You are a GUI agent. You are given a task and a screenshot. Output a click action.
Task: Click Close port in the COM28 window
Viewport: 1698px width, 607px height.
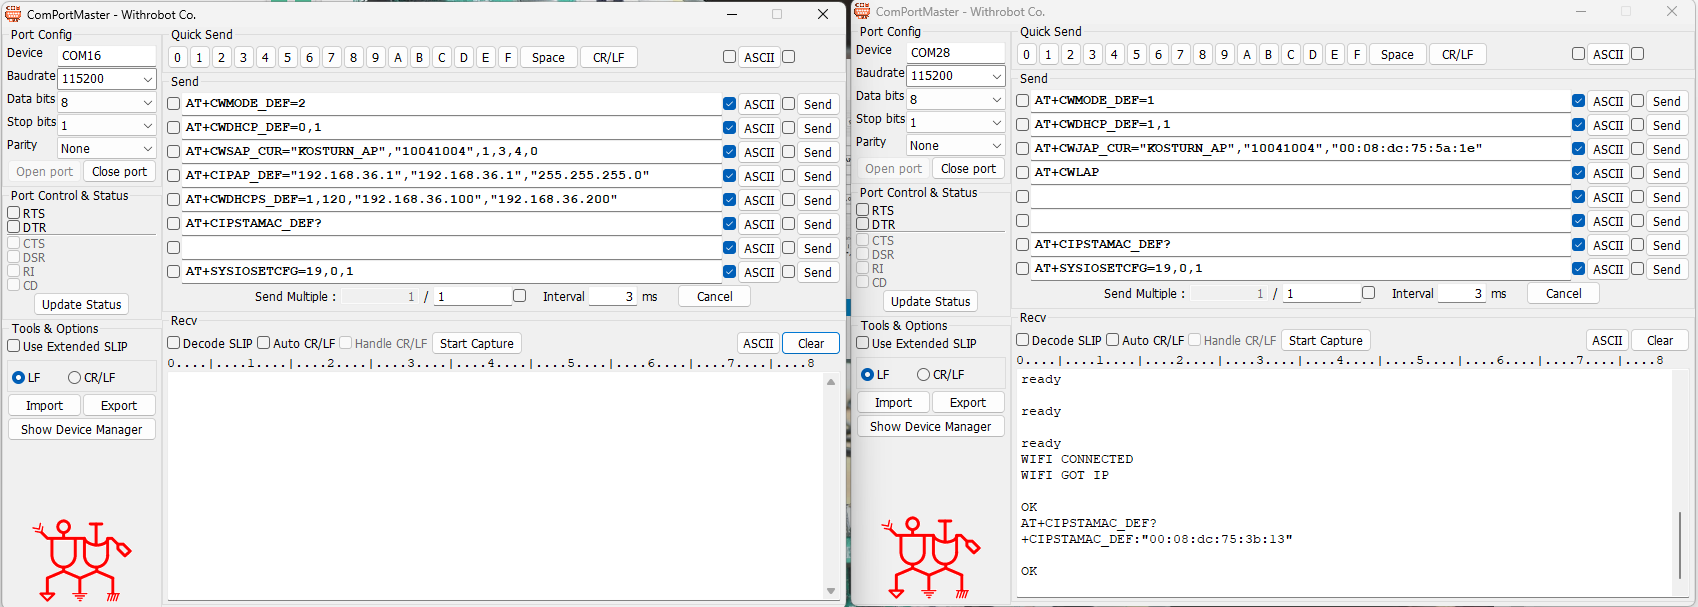(x=969, y=169)
